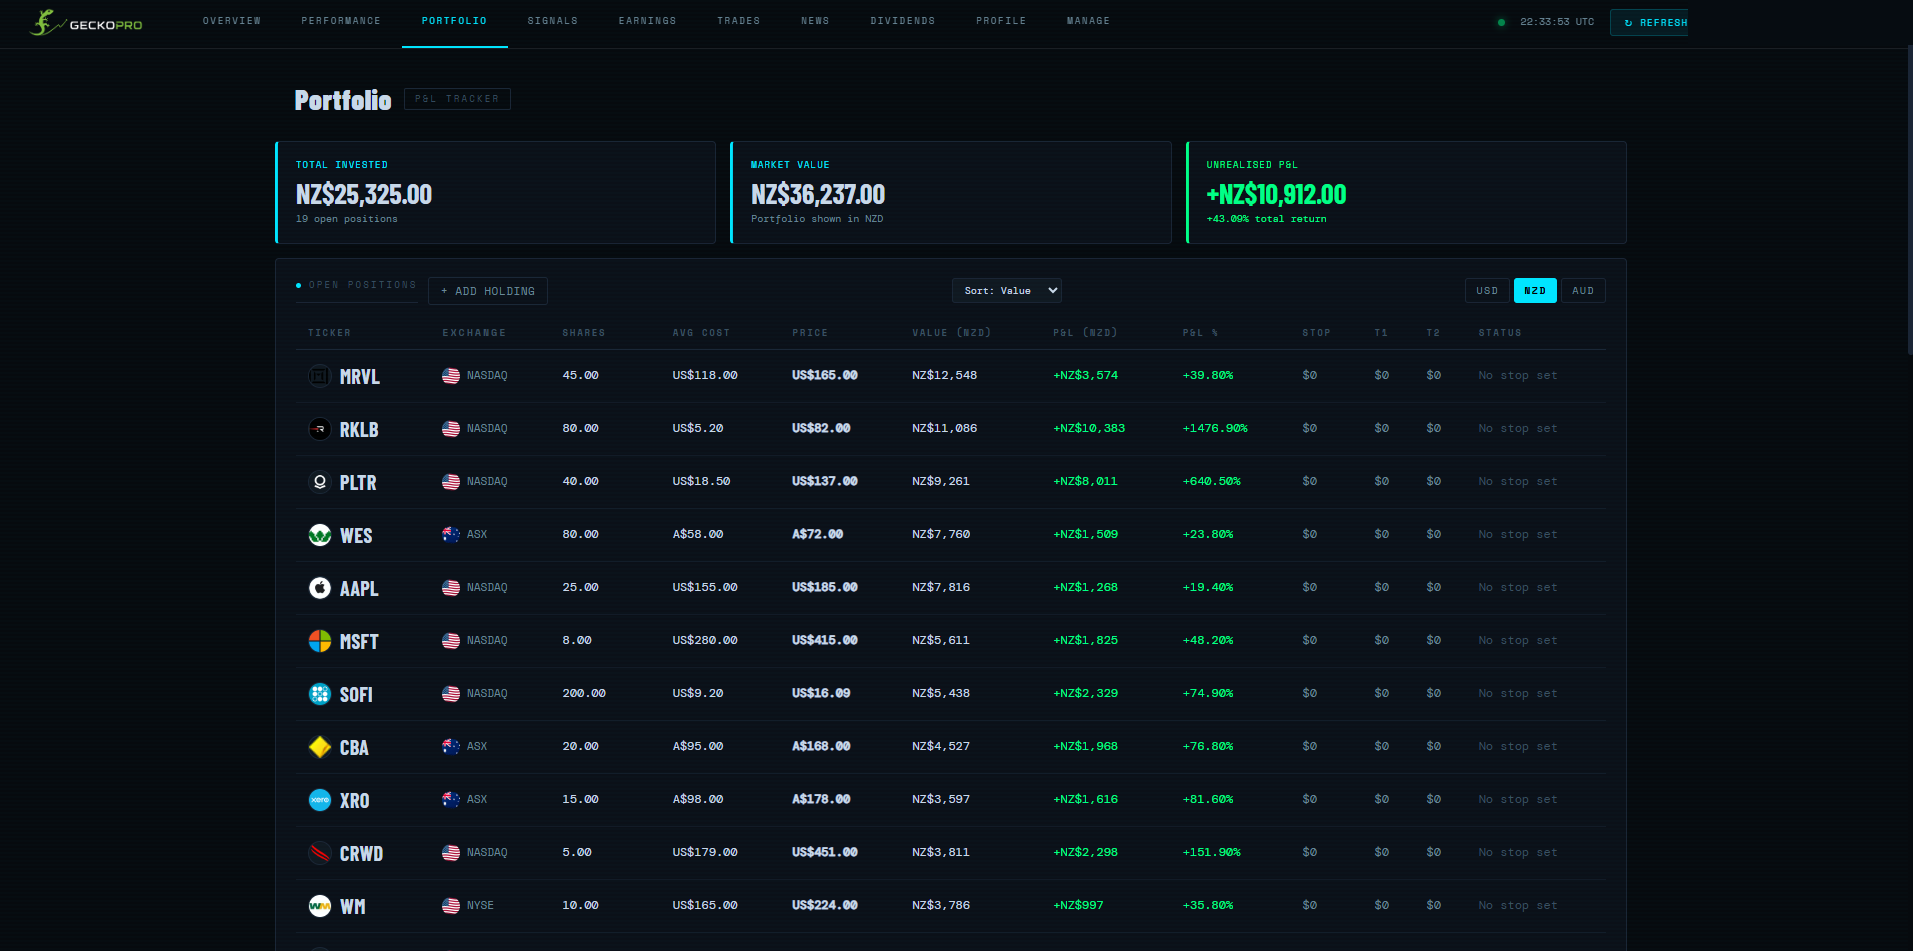
Task: Click PLTR price US$137.00
Action: (825, 482)
